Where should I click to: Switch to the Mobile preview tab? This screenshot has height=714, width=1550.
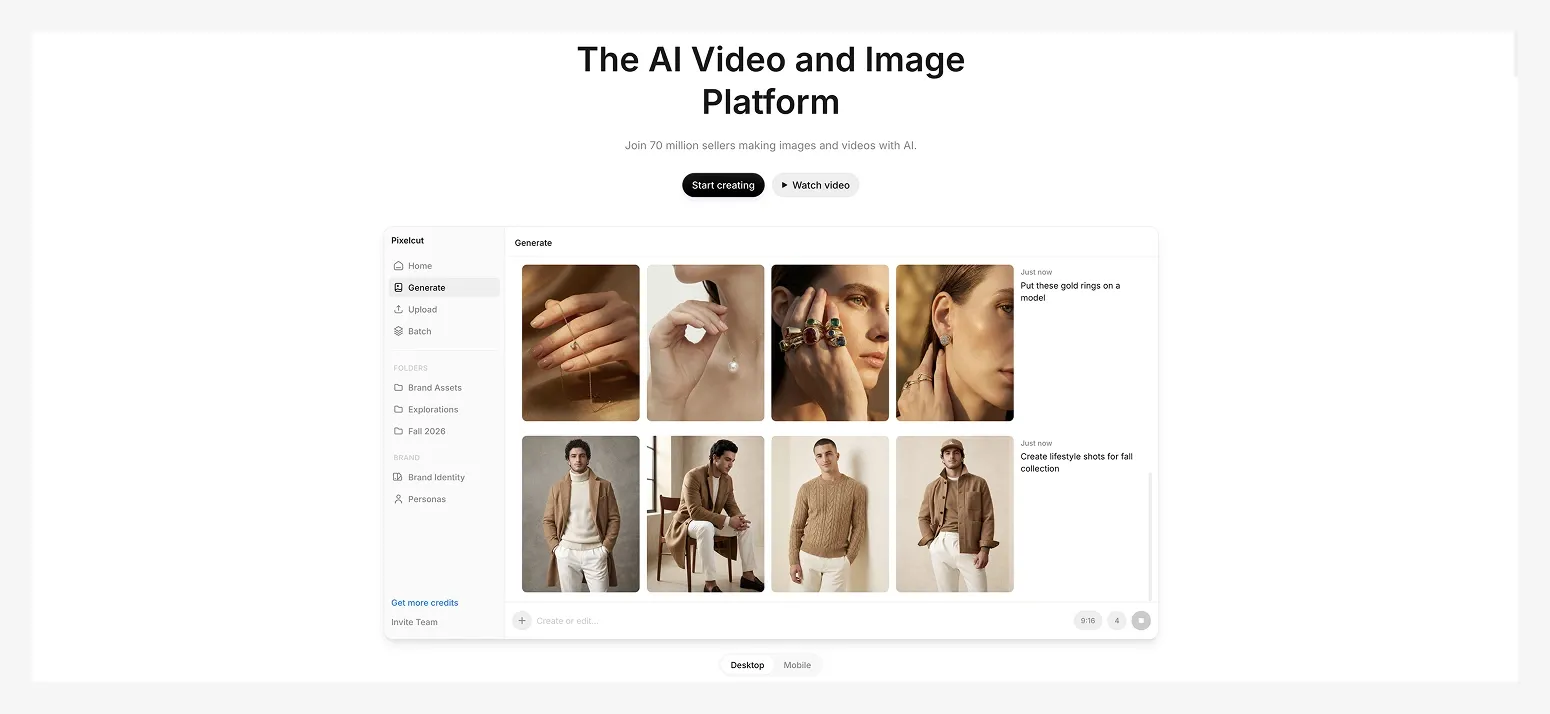[797, 665]
